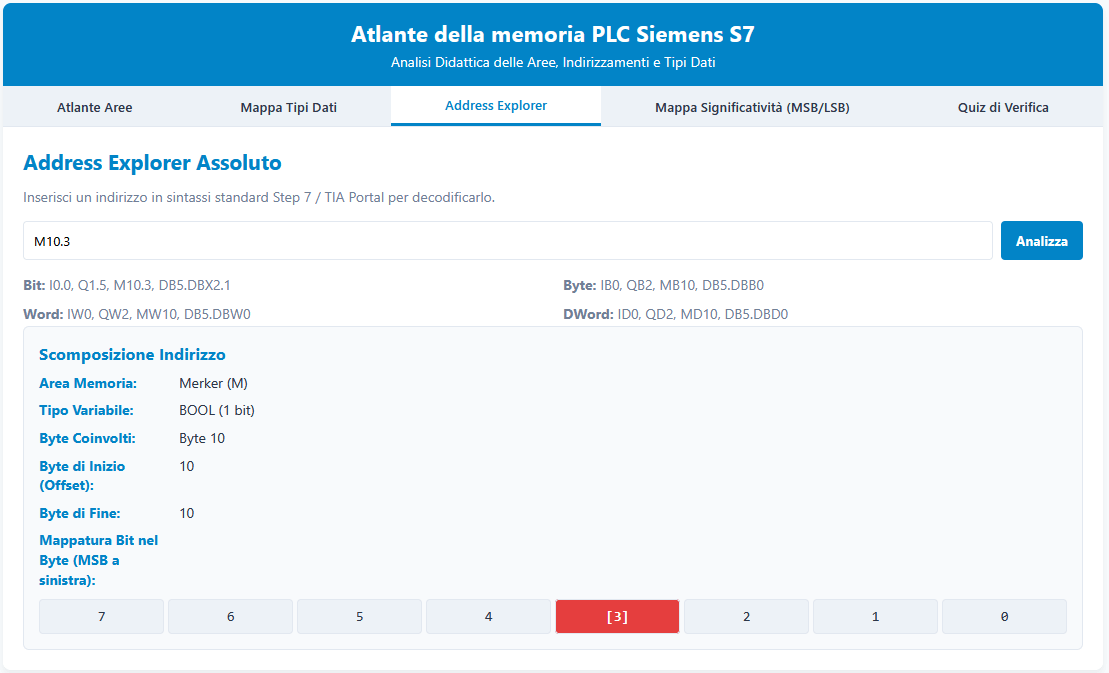This screenshot has height=673, width=1109.
Task: Click the Byte di Inizio (Offset) label
Action: 82,476
